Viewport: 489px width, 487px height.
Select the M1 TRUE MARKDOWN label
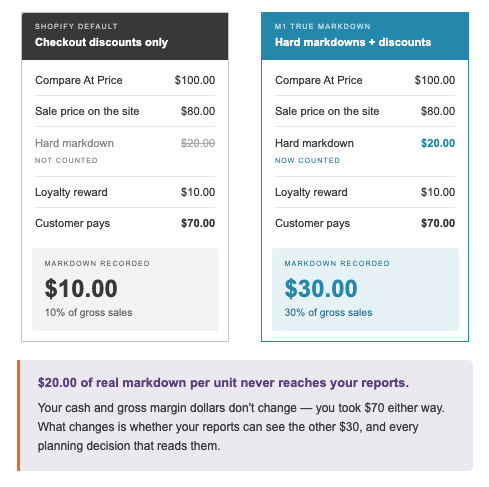(x=323, y=26)
